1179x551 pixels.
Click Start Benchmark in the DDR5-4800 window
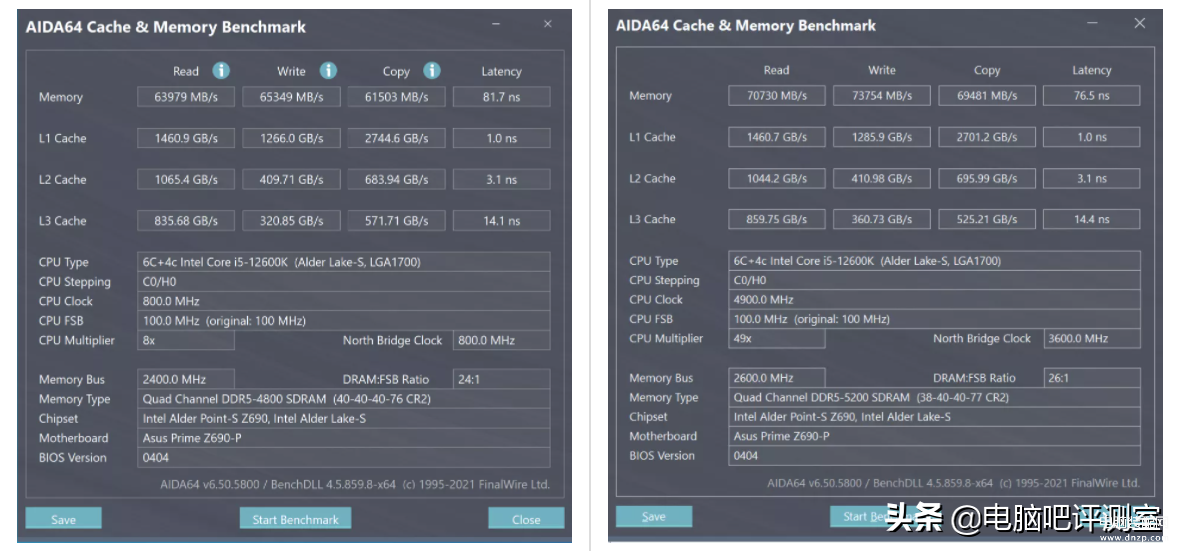296,519
